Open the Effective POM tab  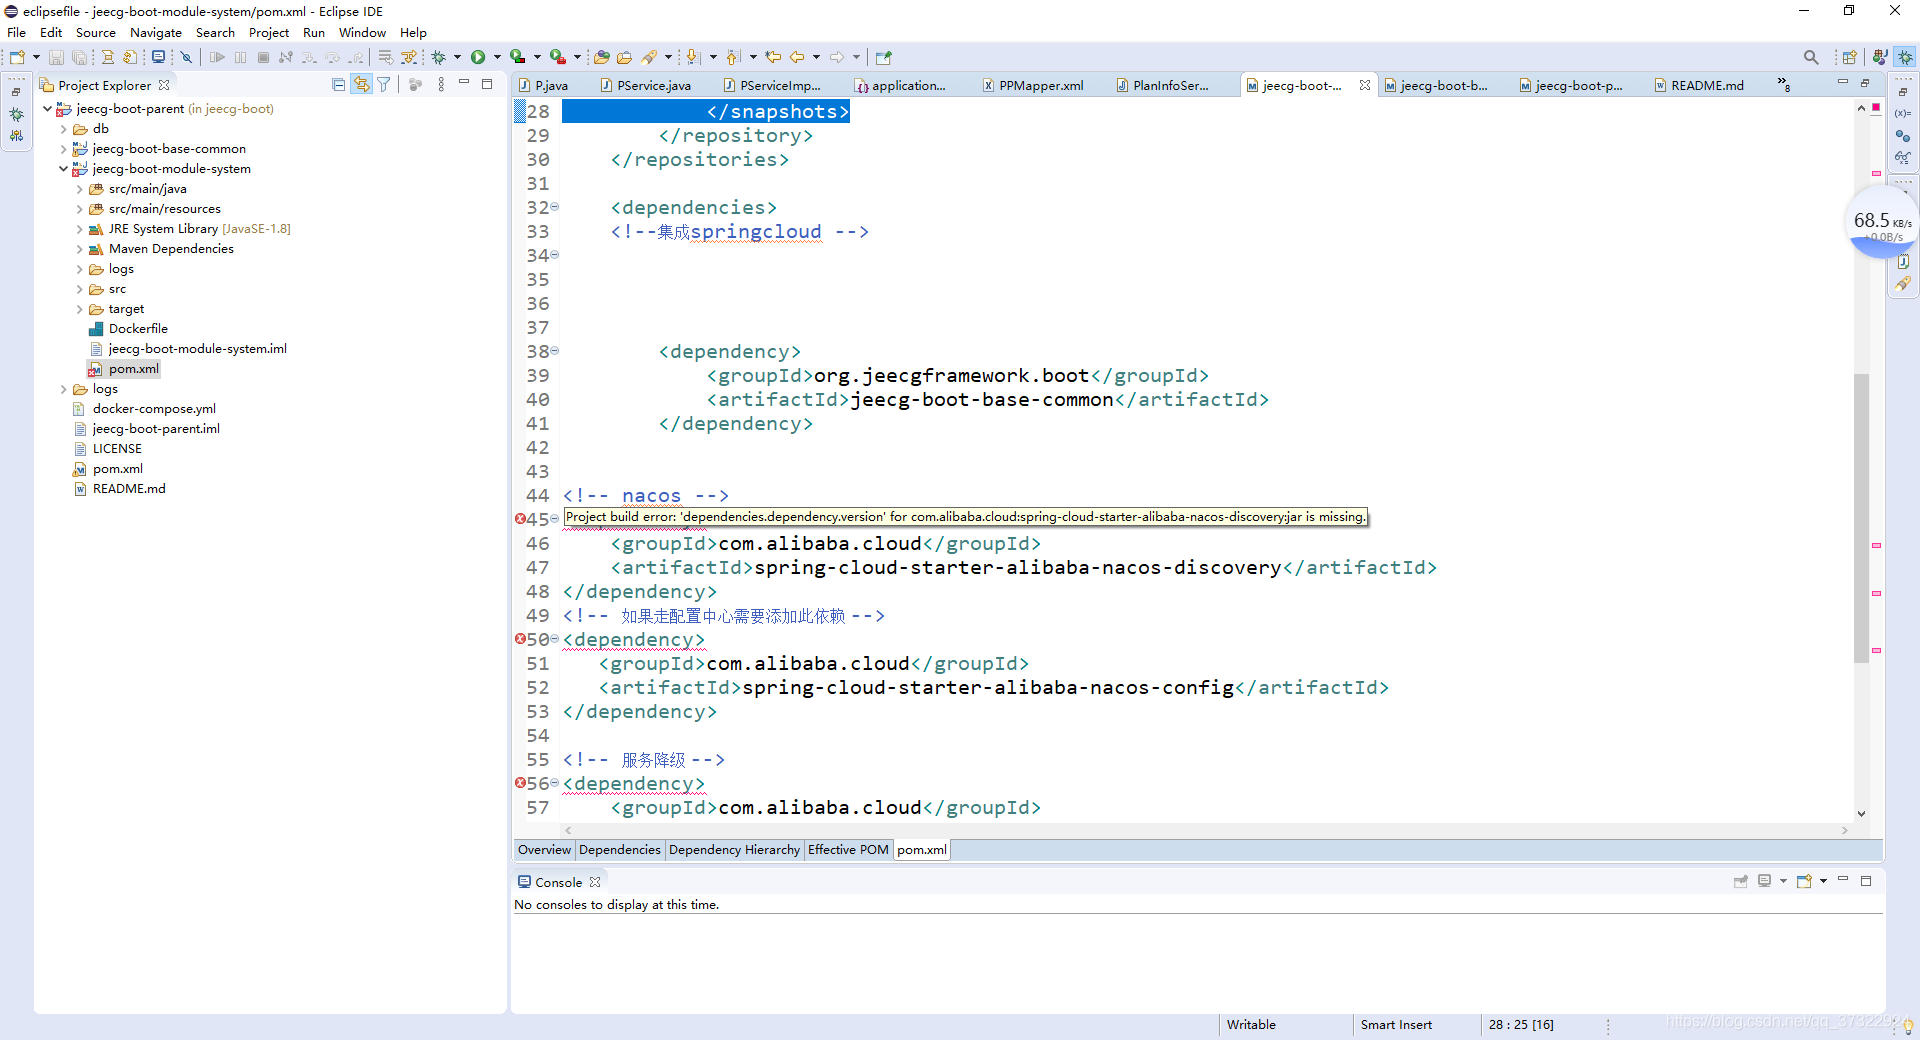pyautogui.click(x=848, y=850)
